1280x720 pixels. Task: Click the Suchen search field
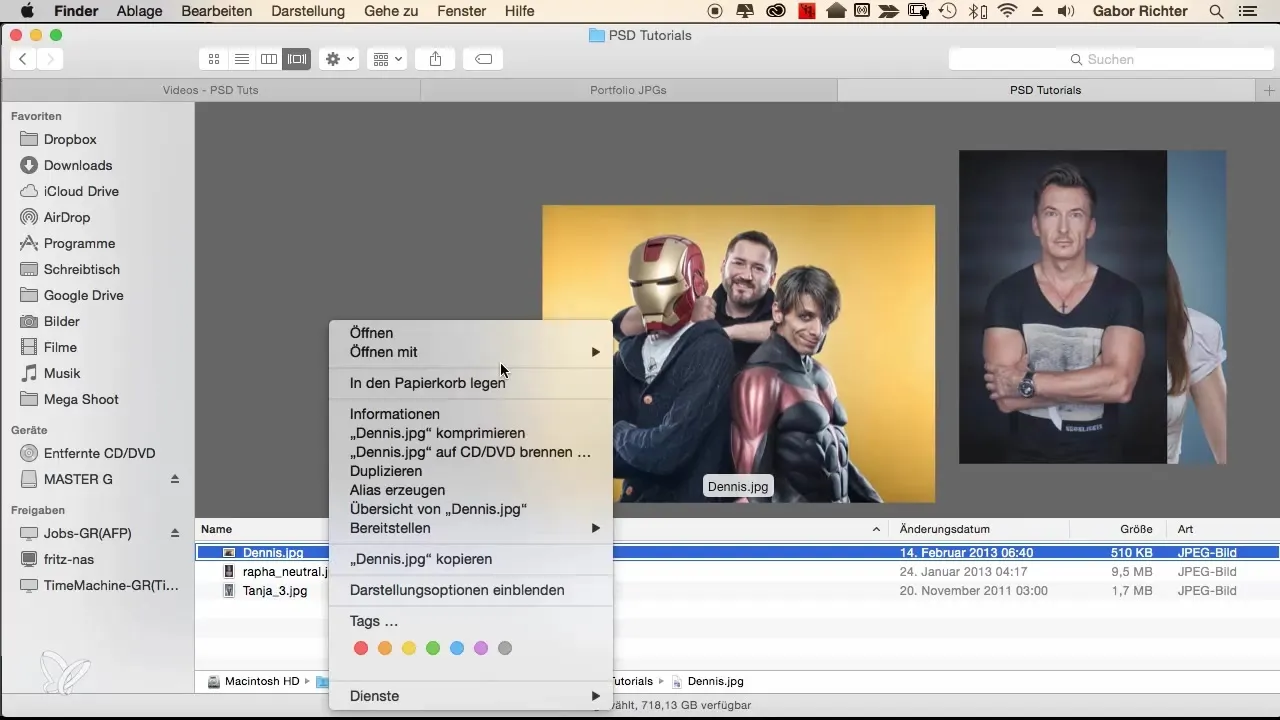(1110, 59)
